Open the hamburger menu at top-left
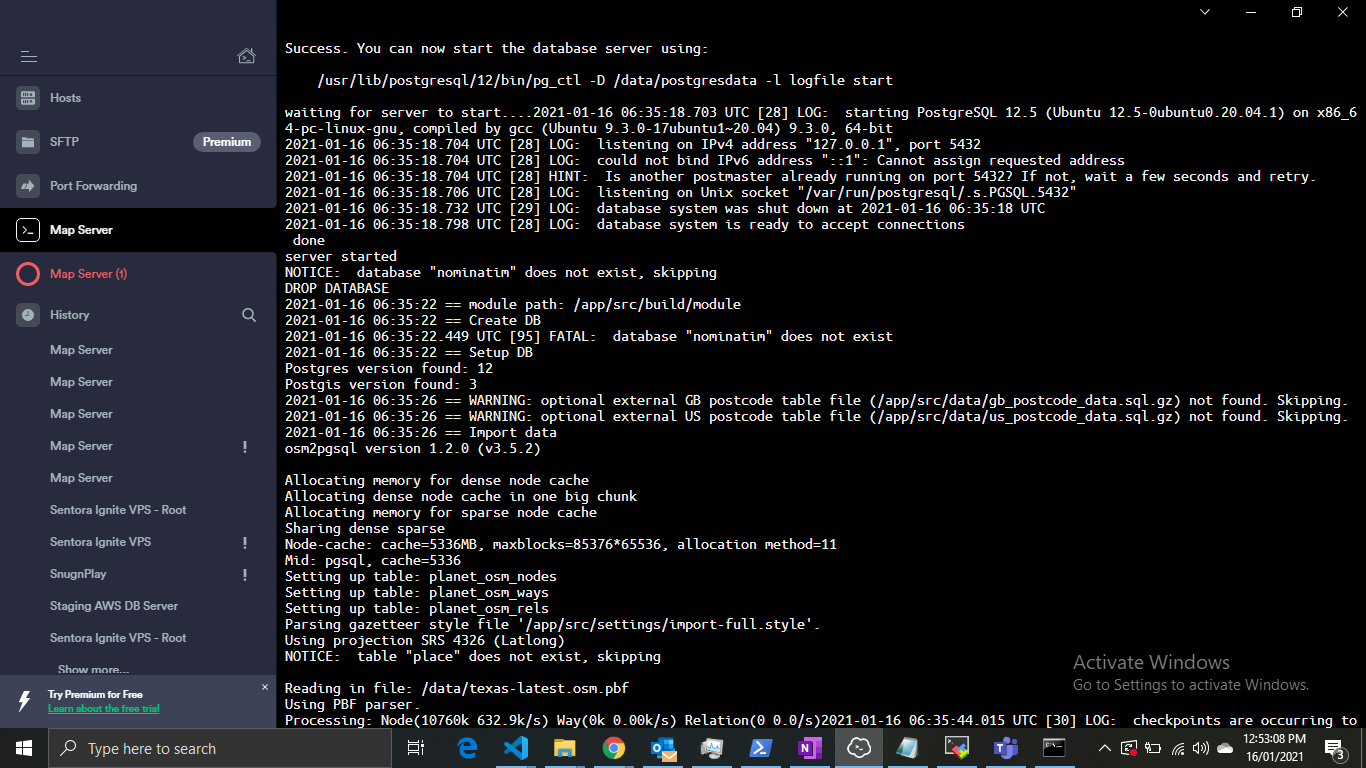Screen dimensions: 1366x768 [29, 57]
